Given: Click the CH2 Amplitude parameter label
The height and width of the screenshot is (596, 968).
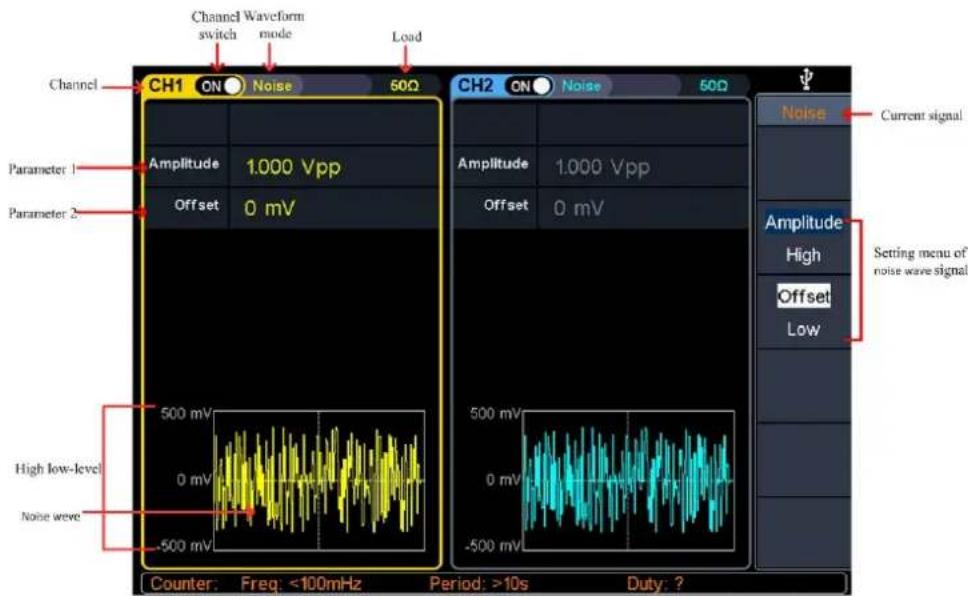Looking at the screenshot, I should click(x=493, y=164).
